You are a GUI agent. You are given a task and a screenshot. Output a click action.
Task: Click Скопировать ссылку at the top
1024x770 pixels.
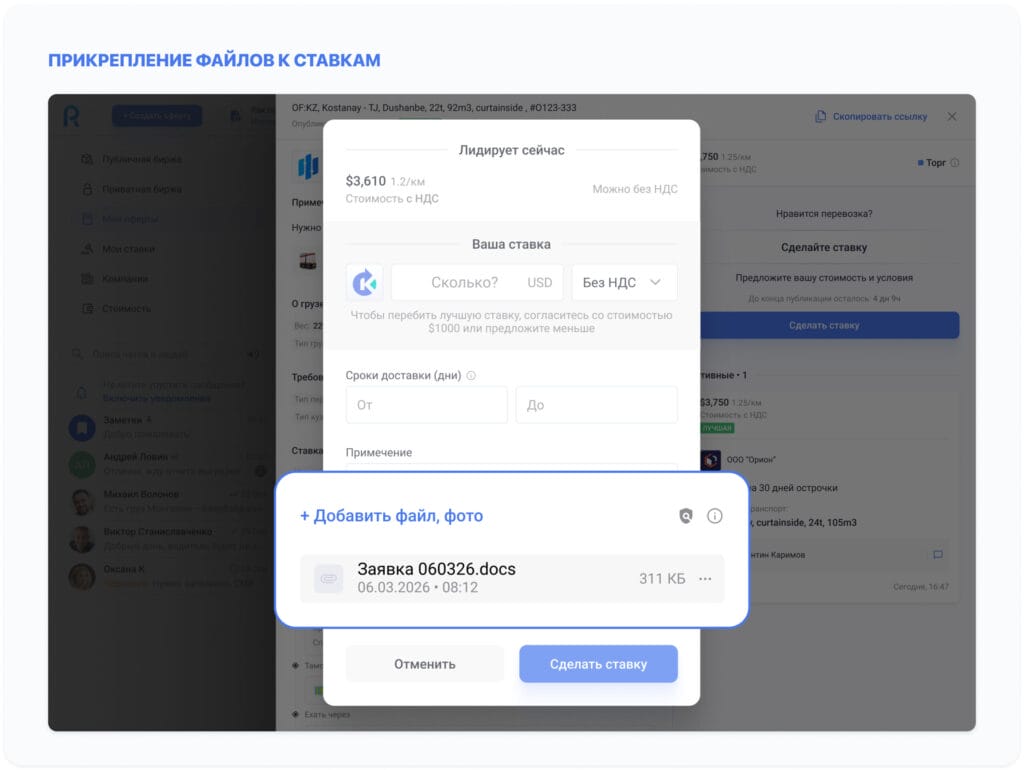(866, 115)
